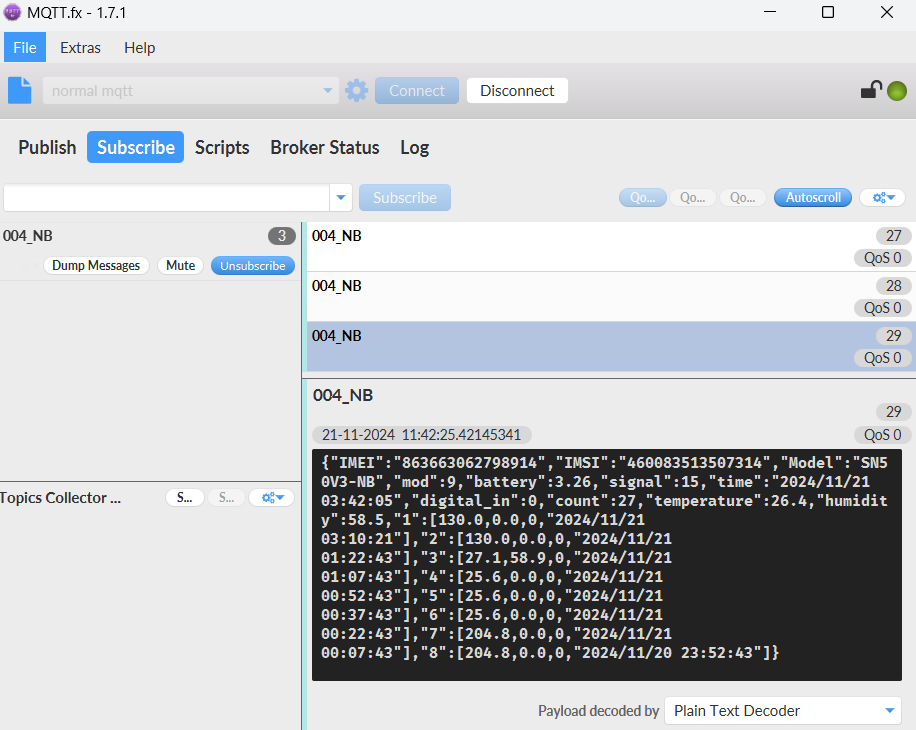Click the timestamp 21-11-2024 11:42:25

[x=421, y=434]
